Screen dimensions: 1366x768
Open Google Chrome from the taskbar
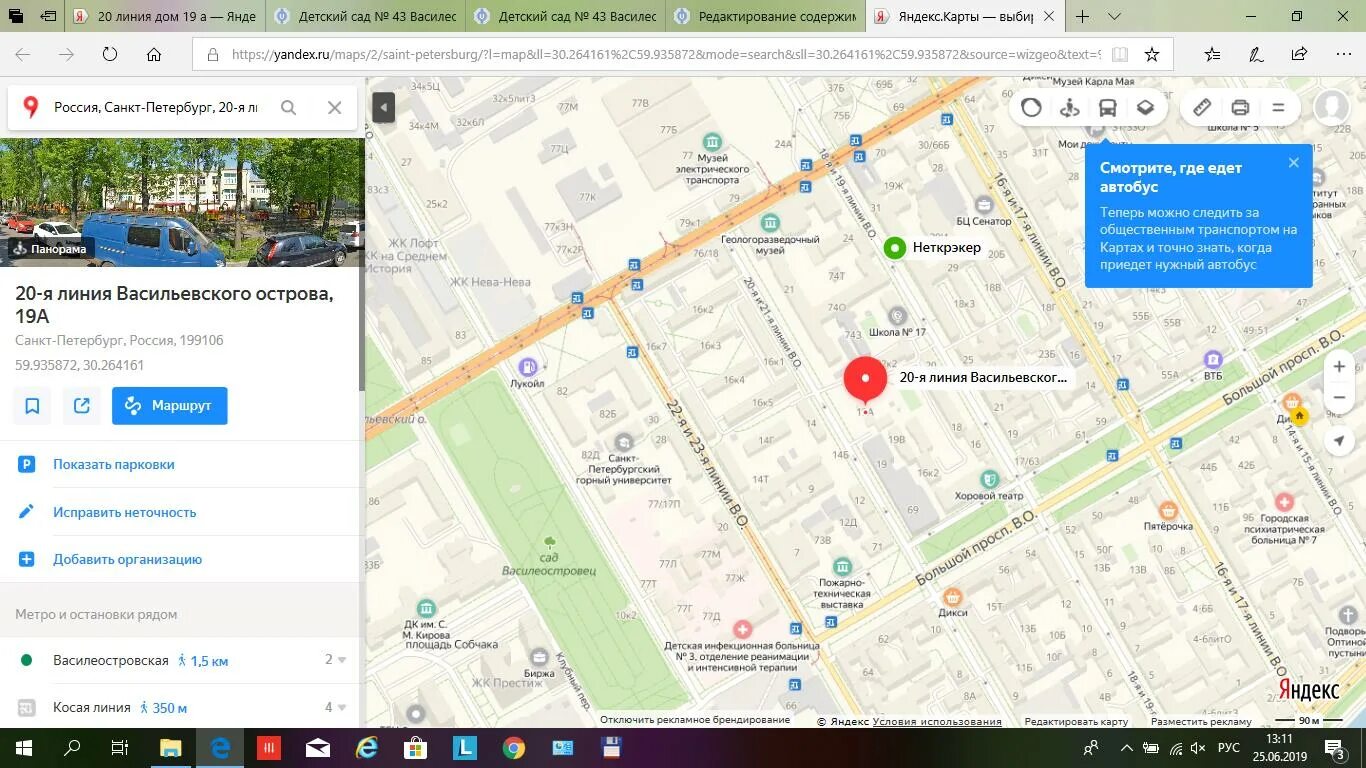point(513,748)
